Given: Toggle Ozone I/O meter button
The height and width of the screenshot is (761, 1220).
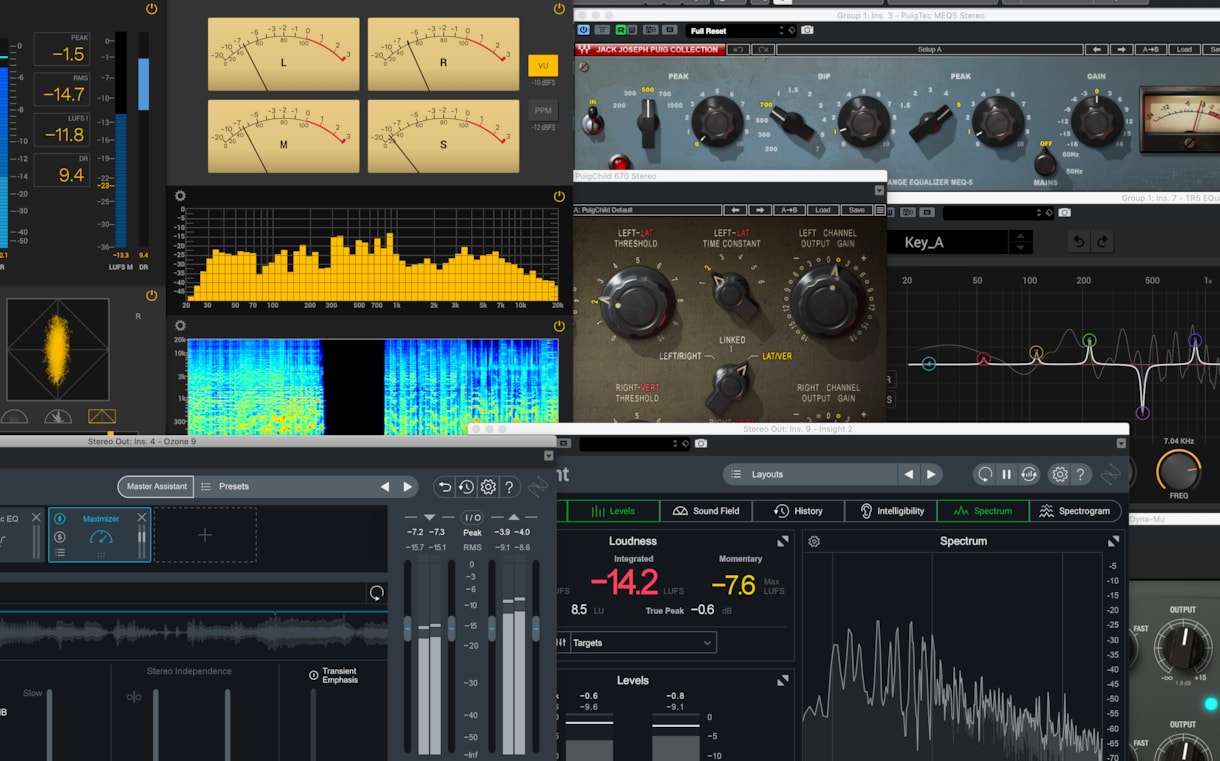Looking at the screenshot, I should pyautogui.click(x=472, y=517).
